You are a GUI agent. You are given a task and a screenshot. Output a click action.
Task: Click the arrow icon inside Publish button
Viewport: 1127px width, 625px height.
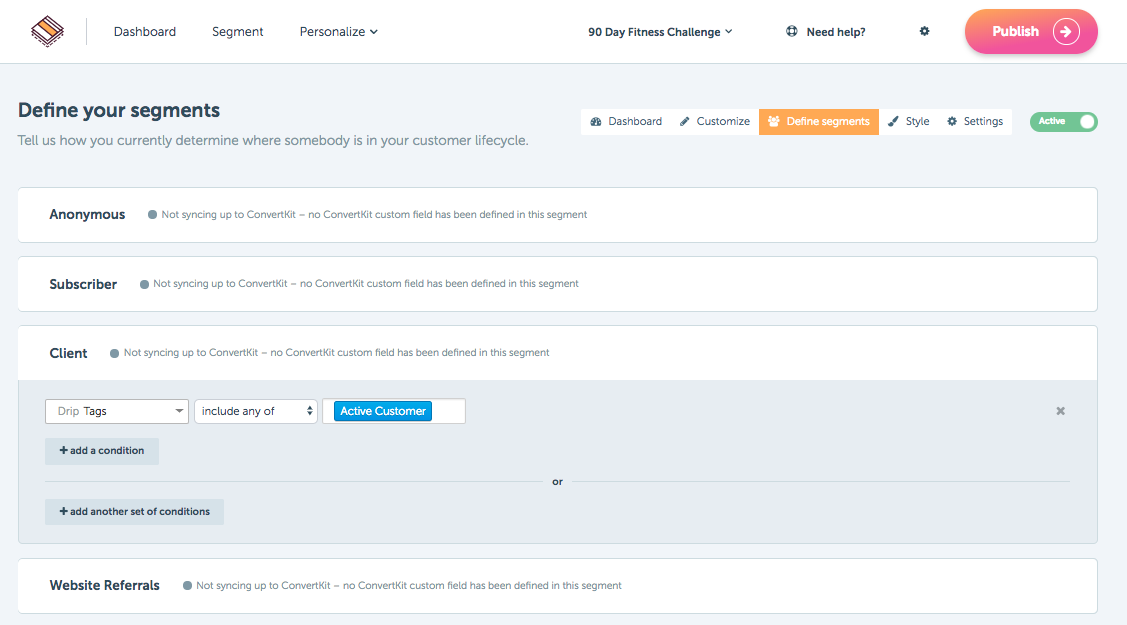1066,32
